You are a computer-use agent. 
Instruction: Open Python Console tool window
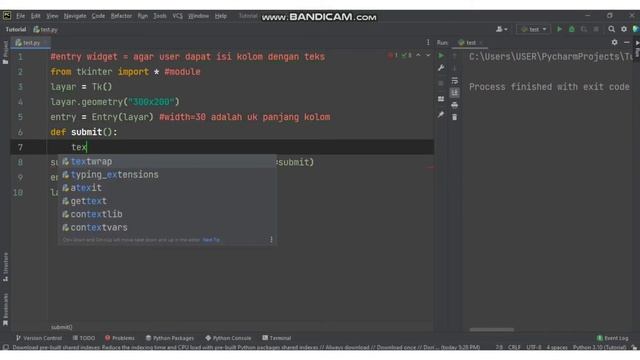(x=228, y=338)
